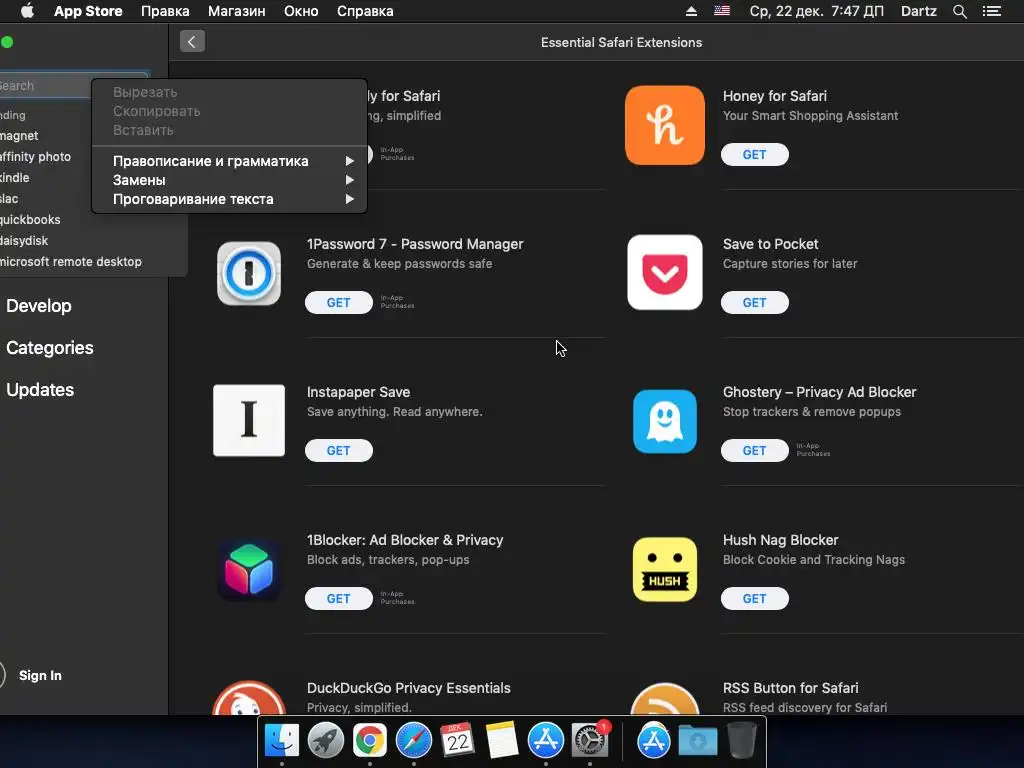1024x768 pixels.
Task: Open the Hush Nag Blocker title
Action: click(x=780, y=540)
